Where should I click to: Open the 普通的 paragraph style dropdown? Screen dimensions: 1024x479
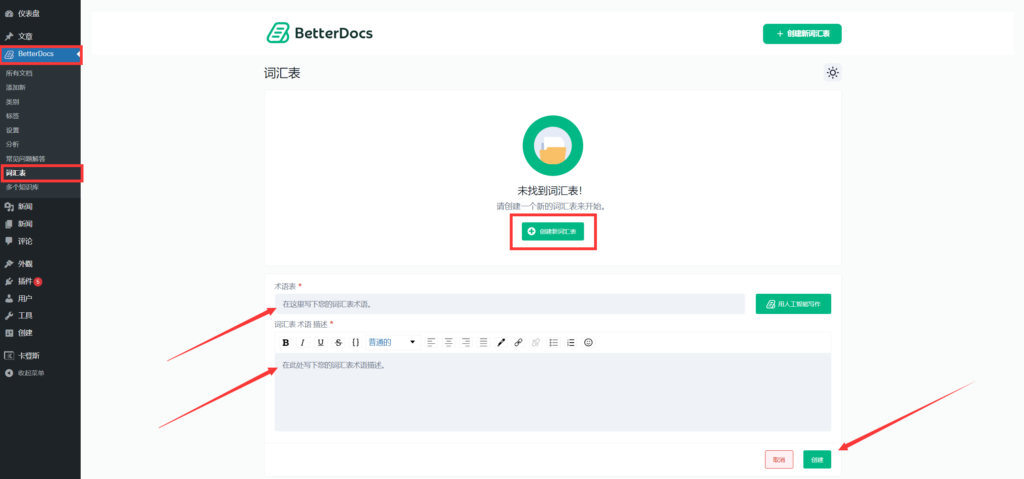tap(392, 342)
